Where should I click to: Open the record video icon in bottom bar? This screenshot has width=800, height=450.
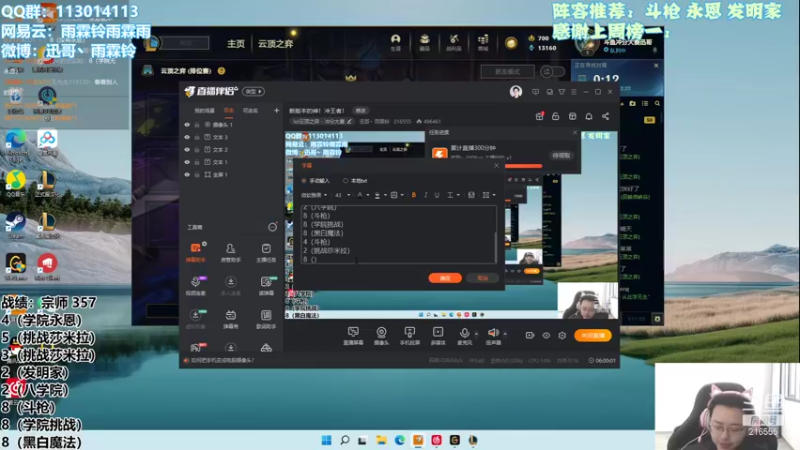(530, 335)
